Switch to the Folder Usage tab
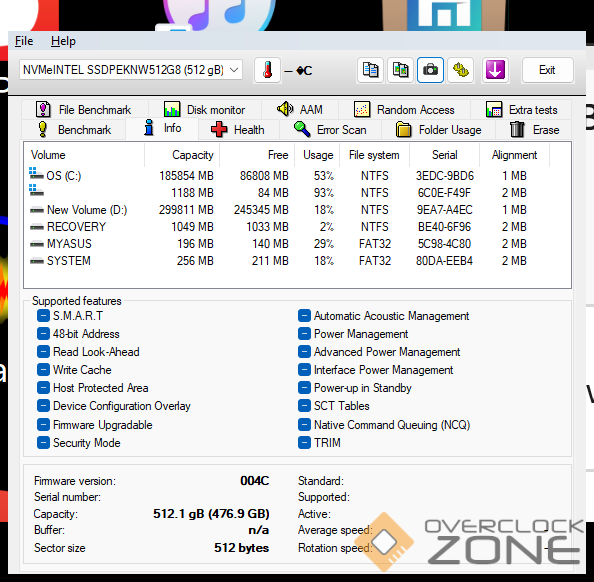 click(439, 130)
